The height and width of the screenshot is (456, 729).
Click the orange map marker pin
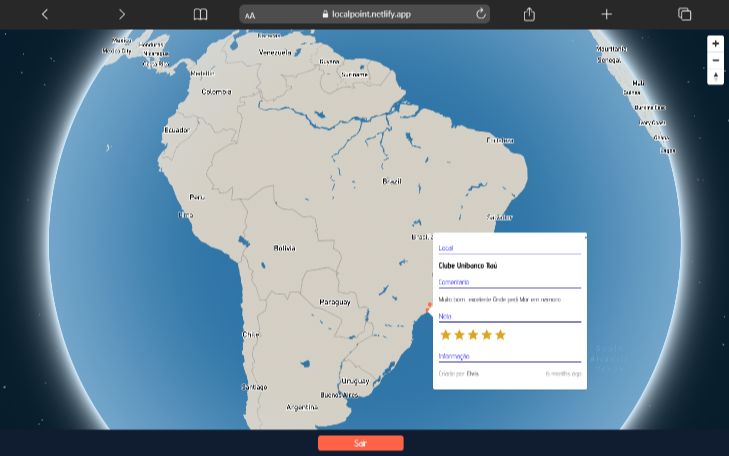tap(429, 306)
